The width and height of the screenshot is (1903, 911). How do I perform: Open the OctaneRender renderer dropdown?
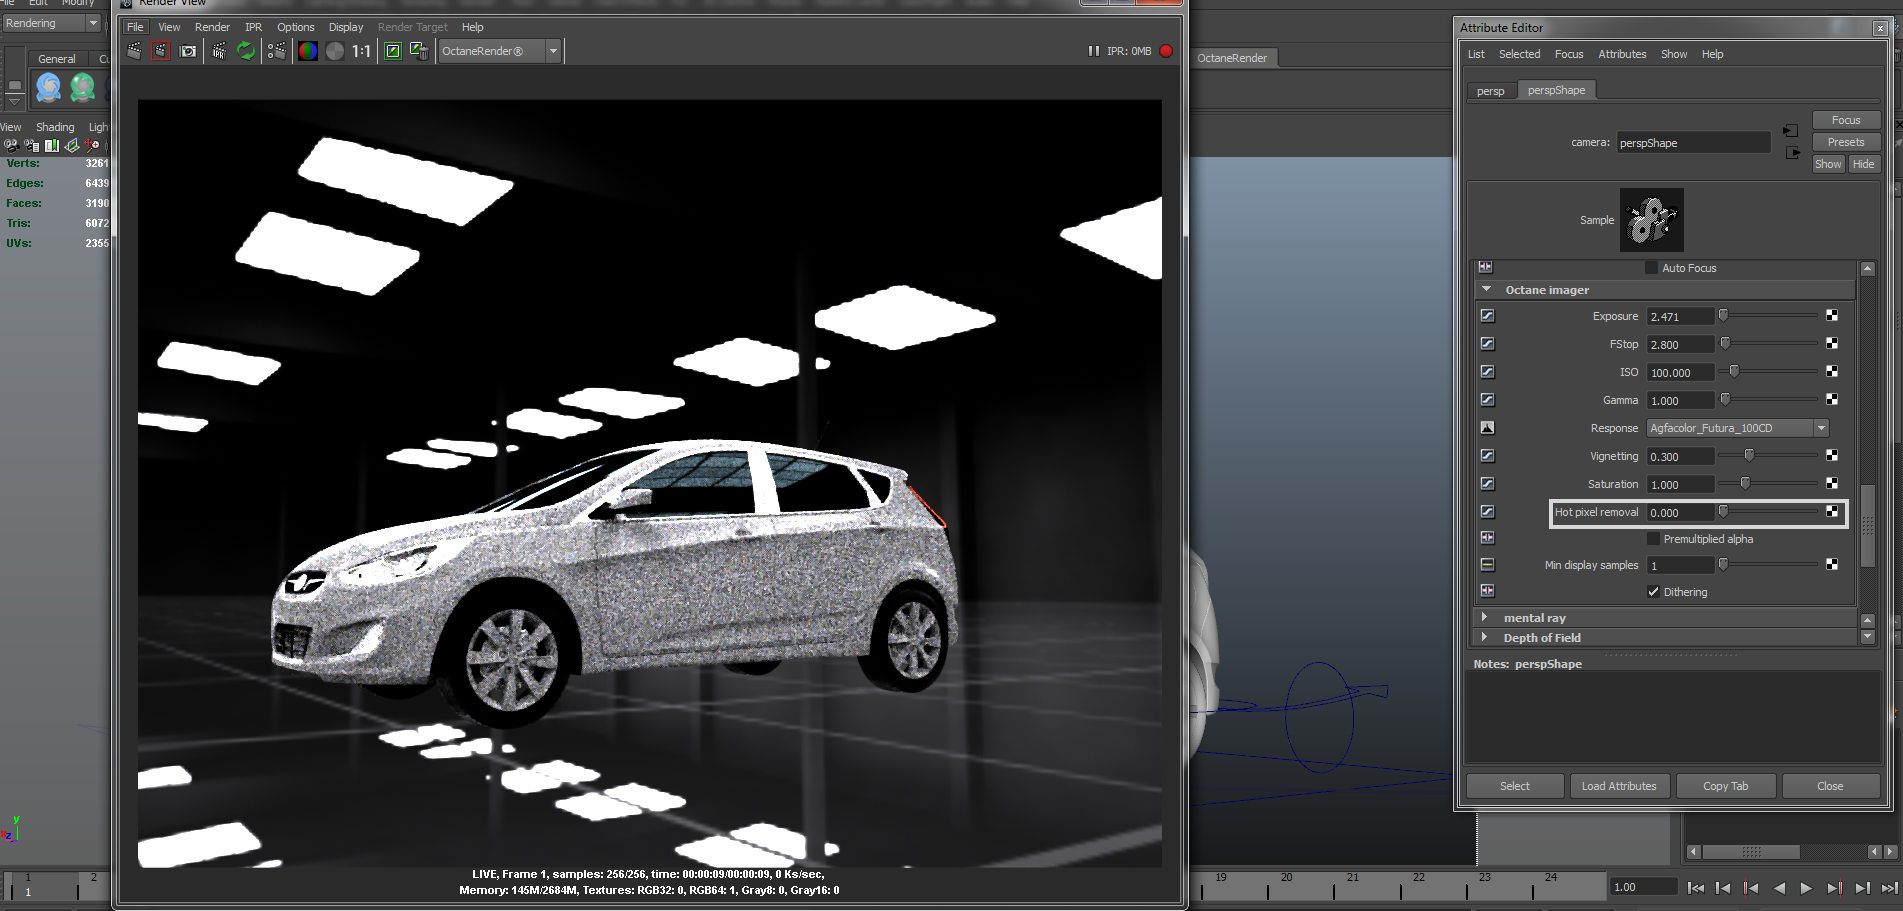pos(499,51)
